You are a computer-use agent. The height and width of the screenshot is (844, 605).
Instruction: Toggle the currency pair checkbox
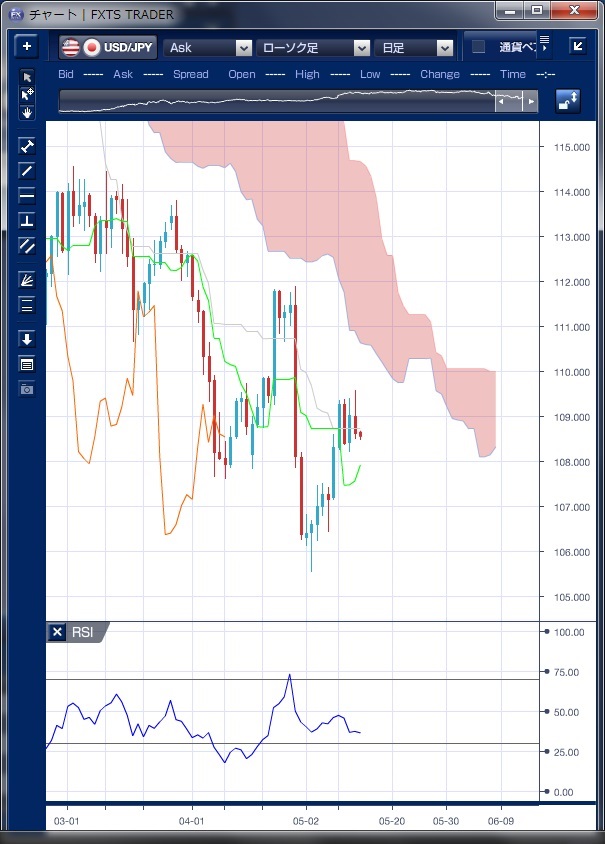(x=479, y=47)
